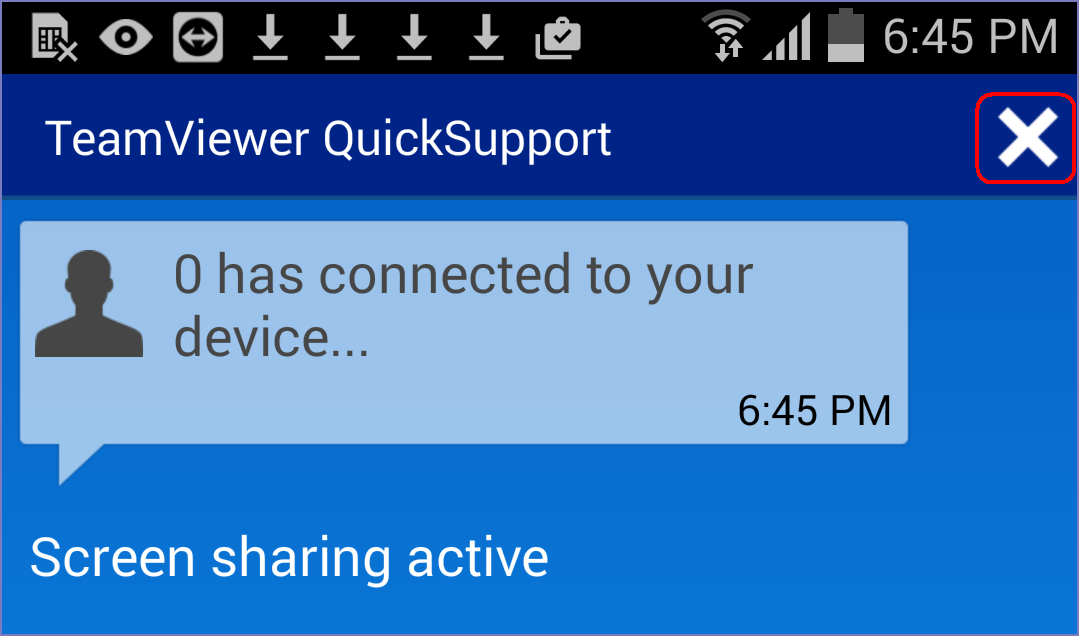The image size is (1079, 636).
Task: Tap the user silhouette avatar in message
Action: pos(89,304)
